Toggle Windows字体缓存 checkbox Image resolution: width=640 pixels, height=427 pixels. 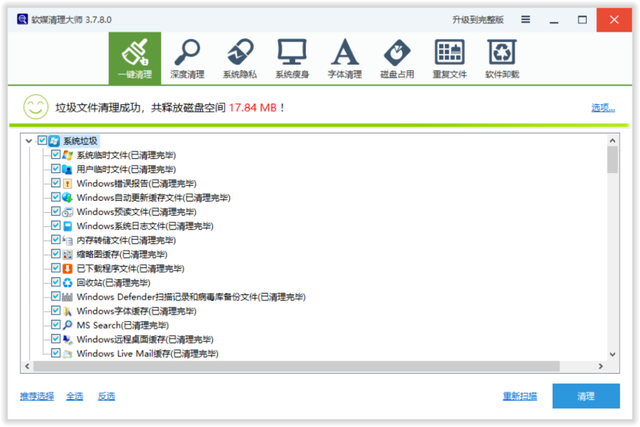point(56,310)
